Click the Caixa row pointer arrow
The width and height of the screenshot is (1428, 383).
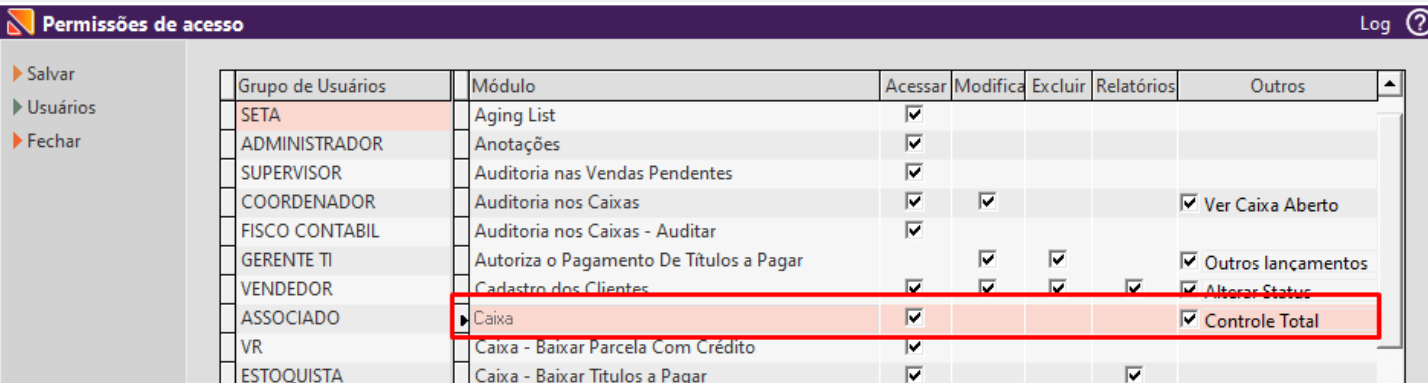click(464, 320)
